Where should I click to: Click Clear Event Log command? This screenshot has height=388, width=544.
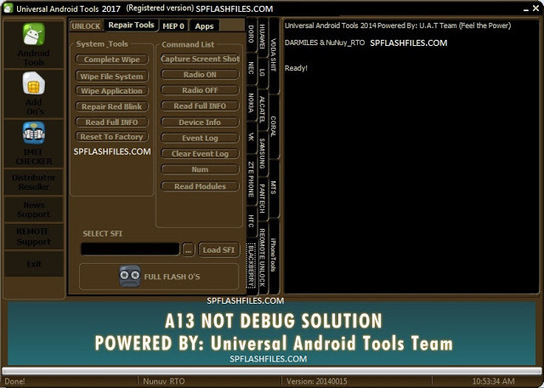pos(200,154)
